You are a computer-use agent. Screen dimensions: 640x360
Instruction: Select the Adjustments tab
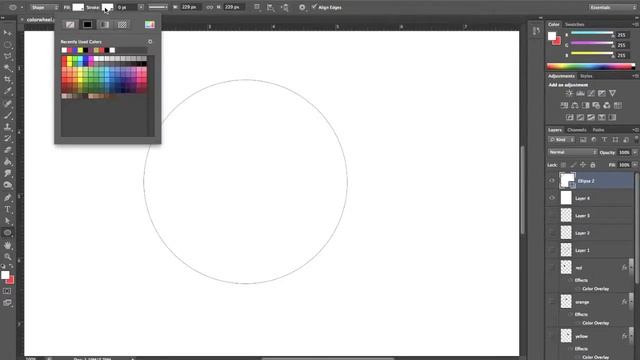[x=561, y=76]
